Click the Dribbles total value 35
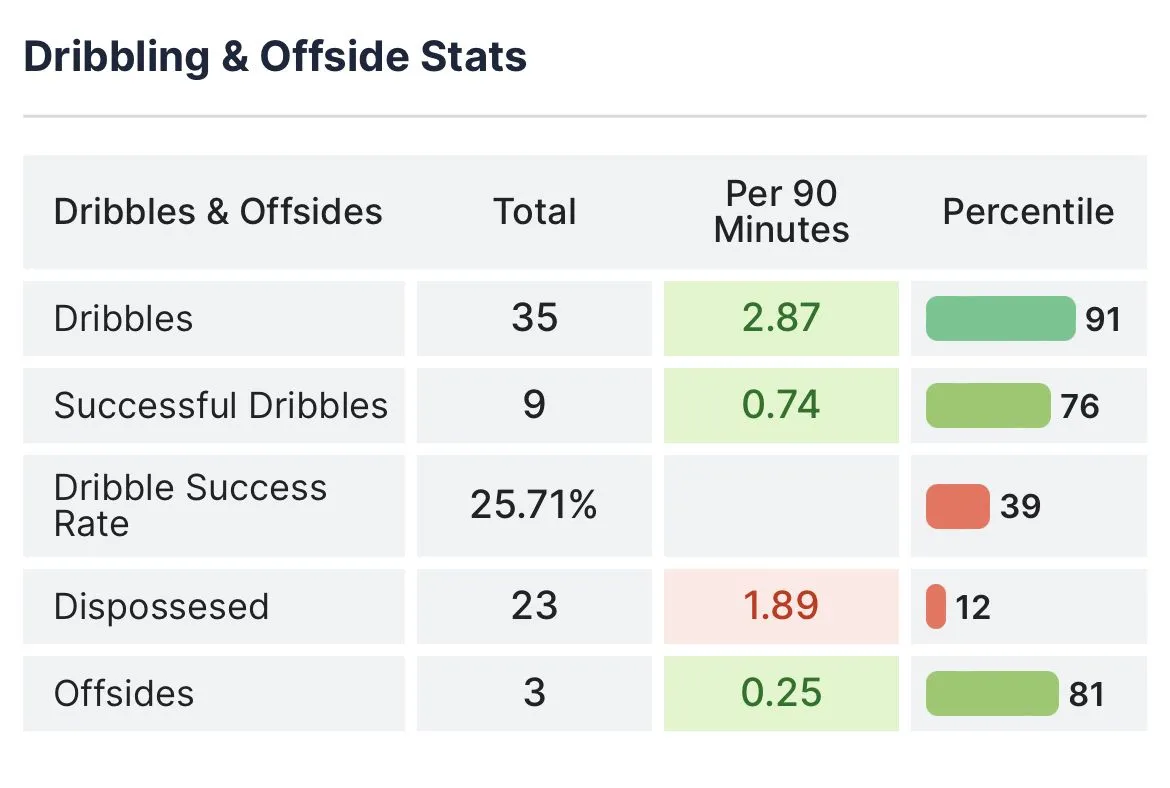The height and width of the screenshot is (788, 1170). tap(534, 319)
